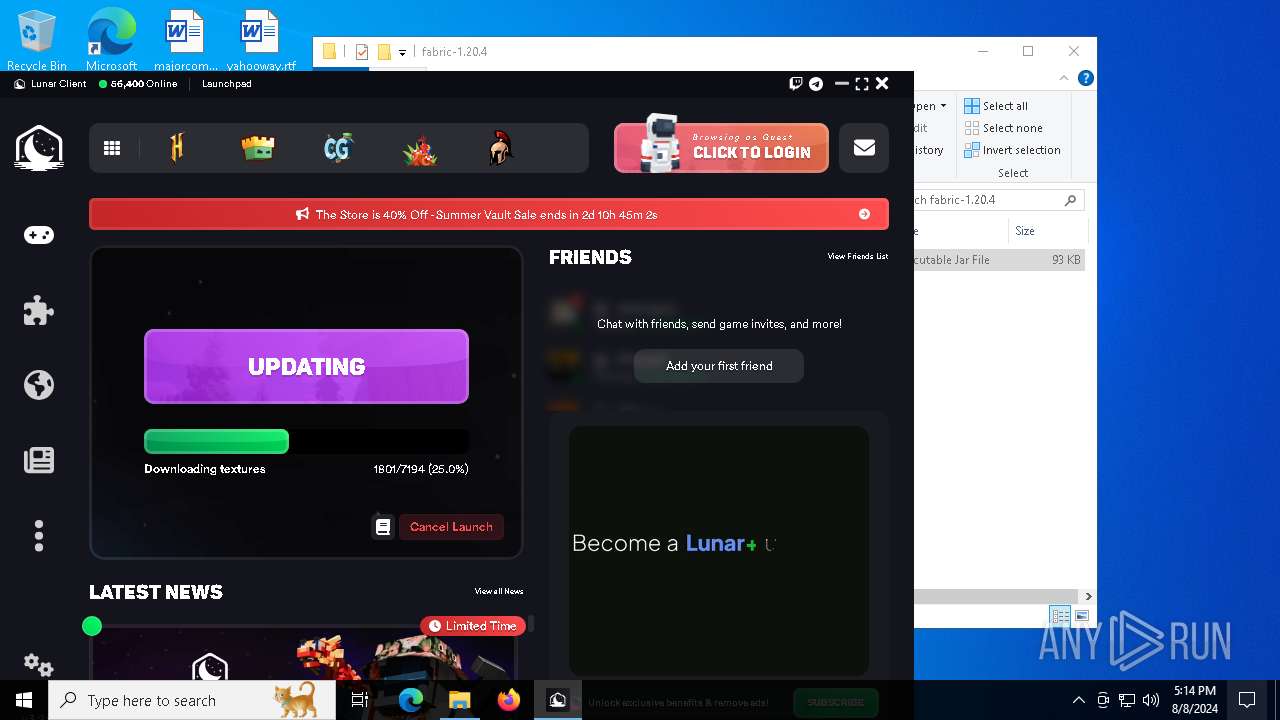Open the globe servers section
The width and height of the screenshot is (1280, 720).
click(39, 385)
